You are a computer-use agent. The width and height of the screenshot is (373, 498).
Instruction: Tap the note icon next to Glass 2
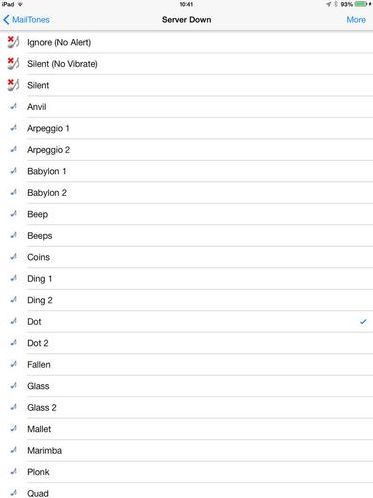click(13, 407)
